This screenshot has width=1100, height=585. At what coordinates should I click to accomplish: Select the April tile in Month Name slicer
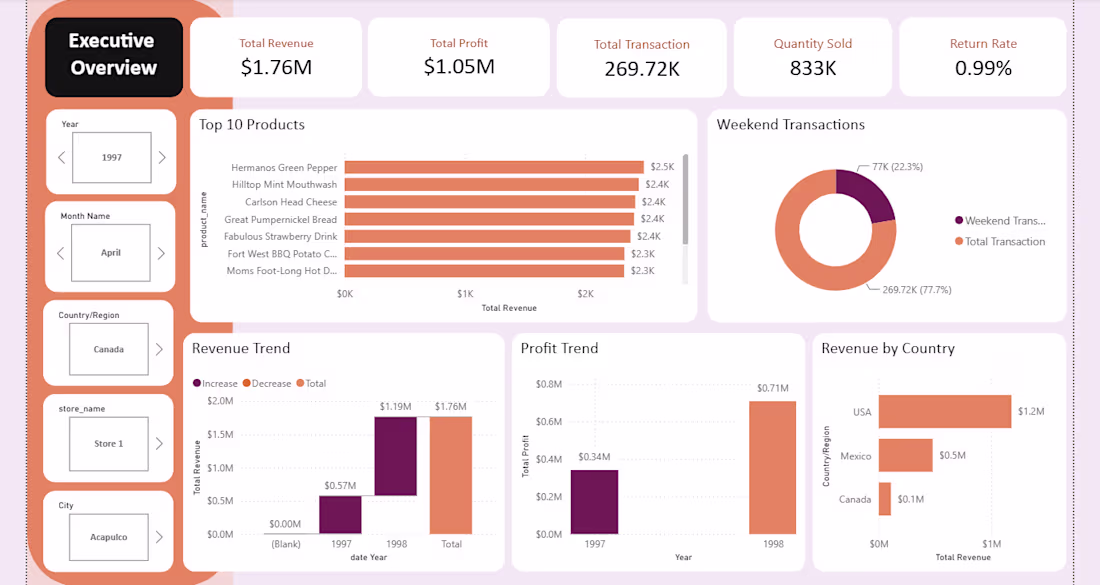point(111,253)
